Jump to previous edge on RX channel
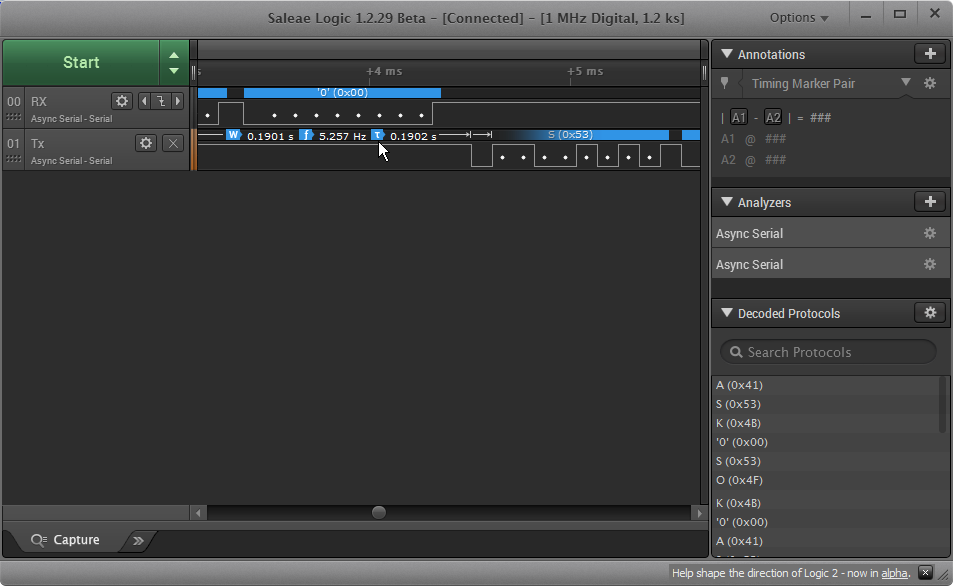Screen dimensions: 953x586 click(144, 101)
